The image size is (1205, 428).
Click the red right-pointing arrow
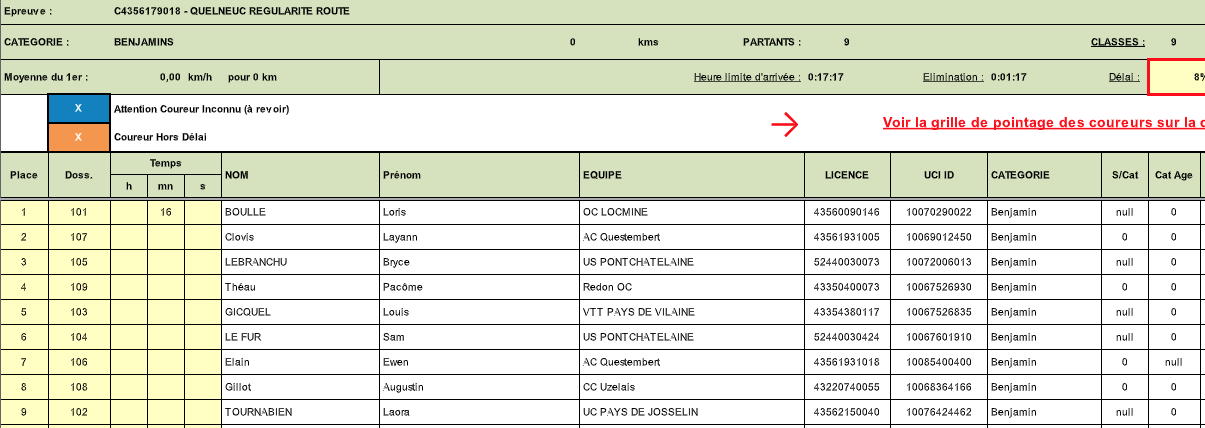pyautogui.click(x=785, y=124)
